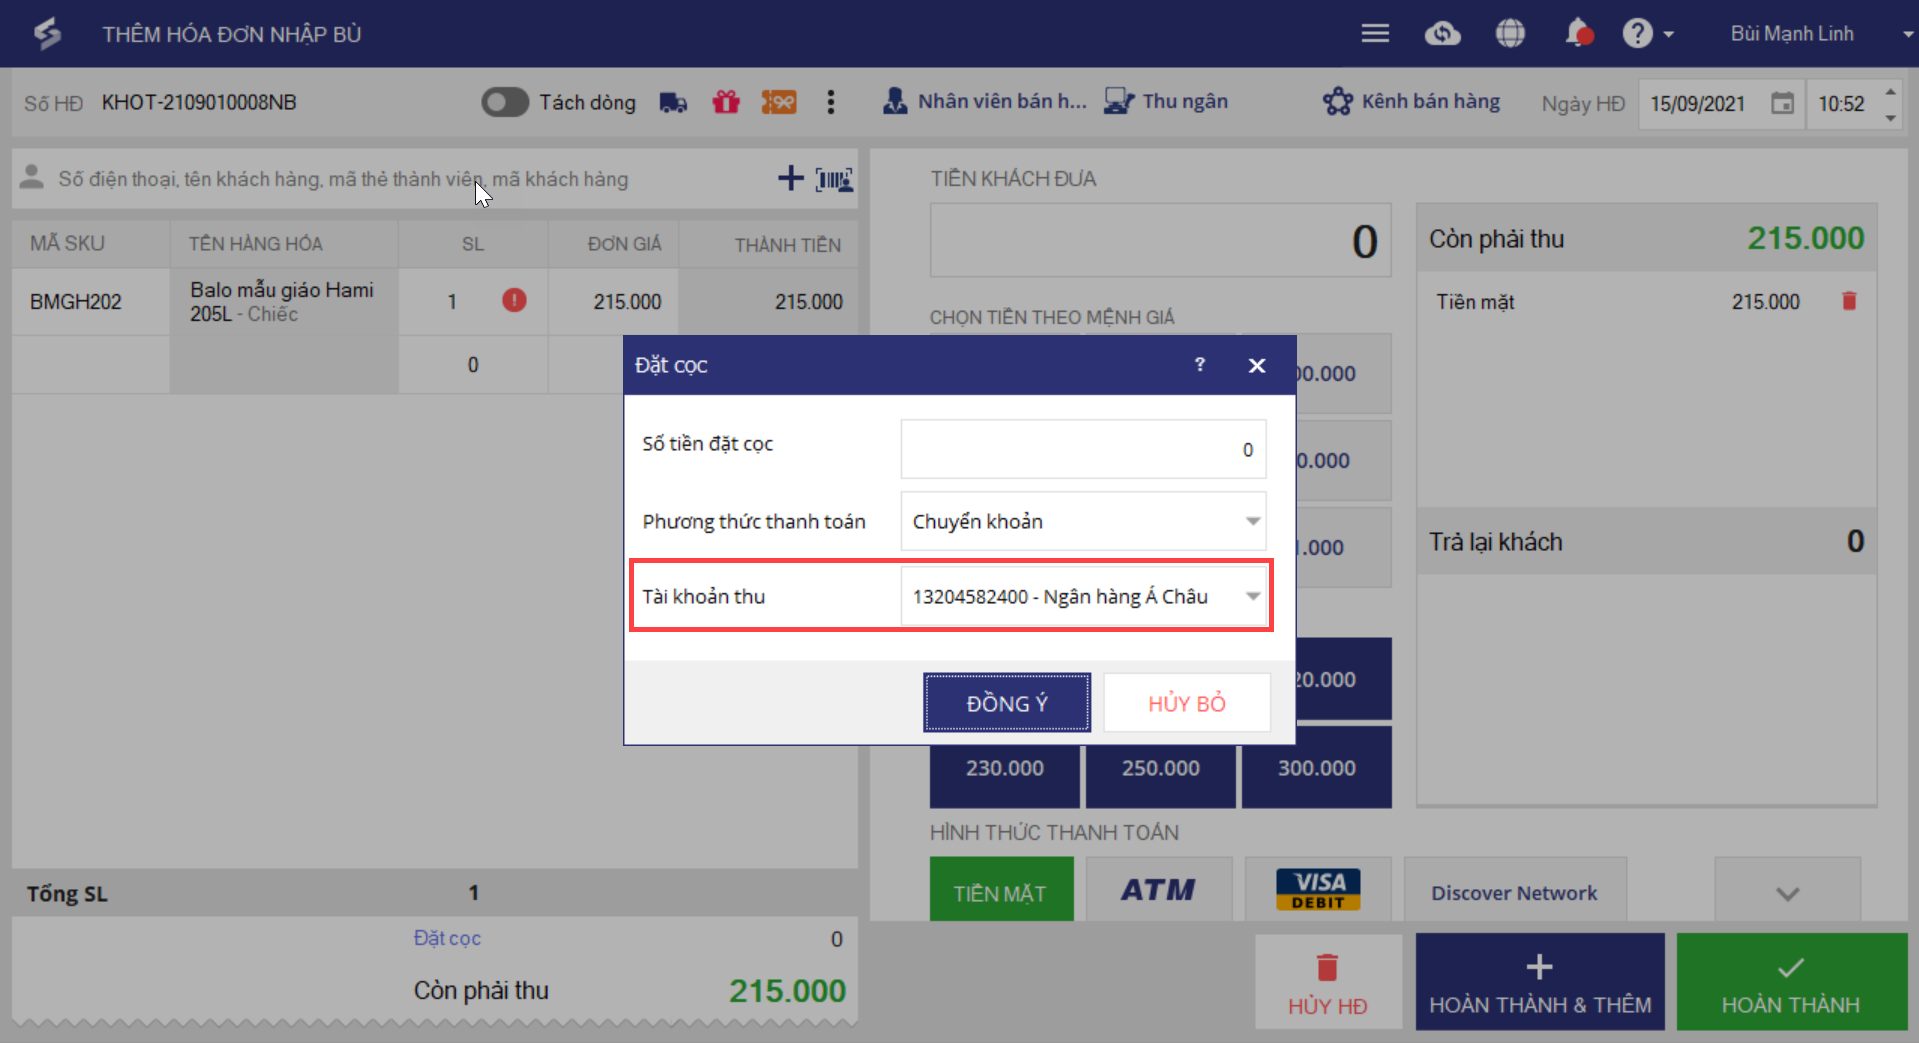Cancel the invoice with HỦY HĐ
This screenshot has height=1043, width=1919.
click(1328, 983)
